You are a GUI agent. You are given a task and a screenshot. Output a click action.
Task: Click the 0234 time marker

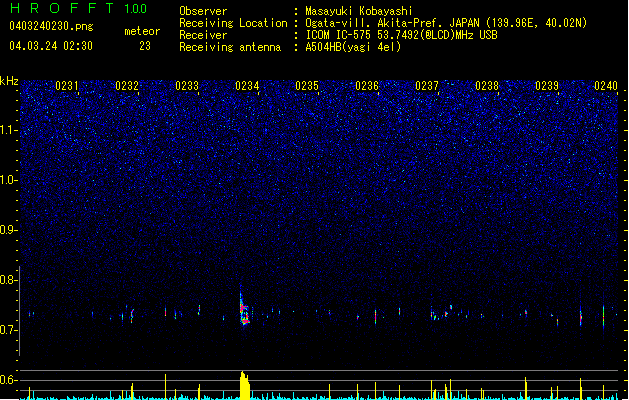click(x=247, y=86)
